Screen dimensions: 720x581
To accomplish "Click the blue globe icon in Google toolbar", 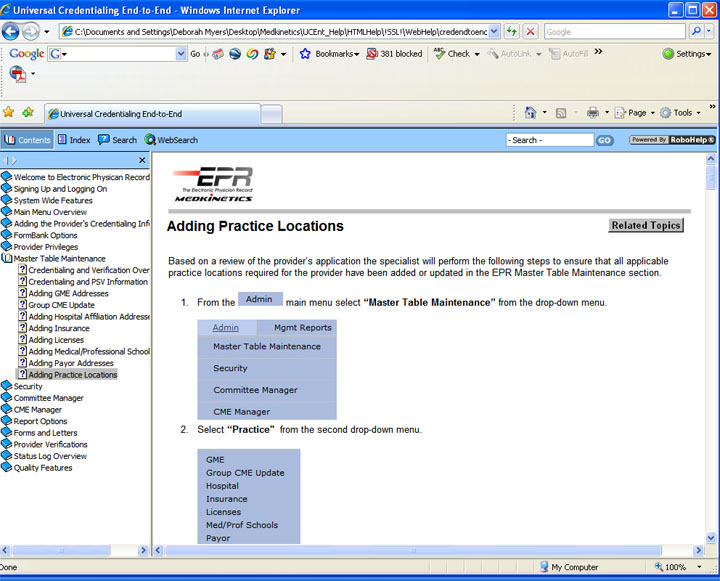I will point(235,54).
